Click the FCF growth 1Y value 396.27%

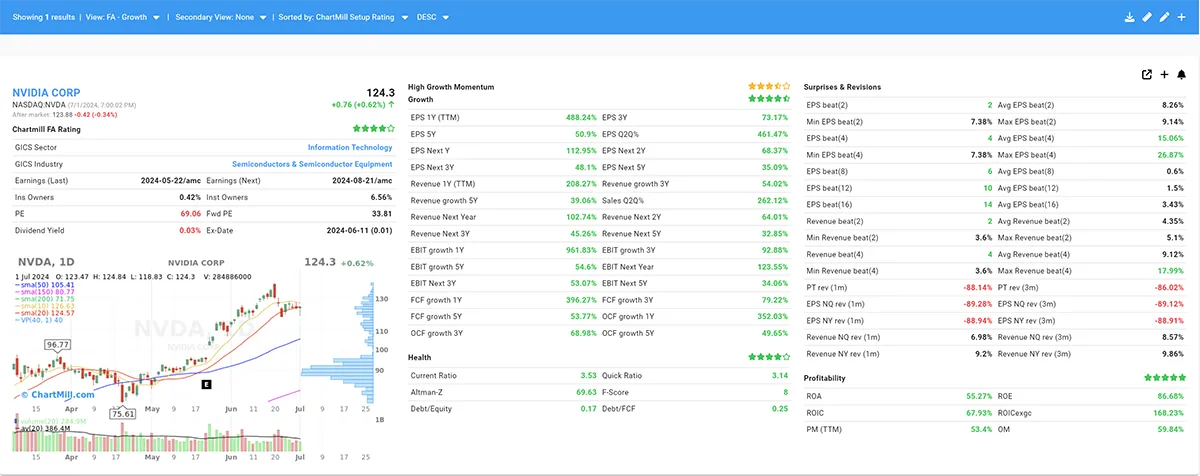[579, 299]
